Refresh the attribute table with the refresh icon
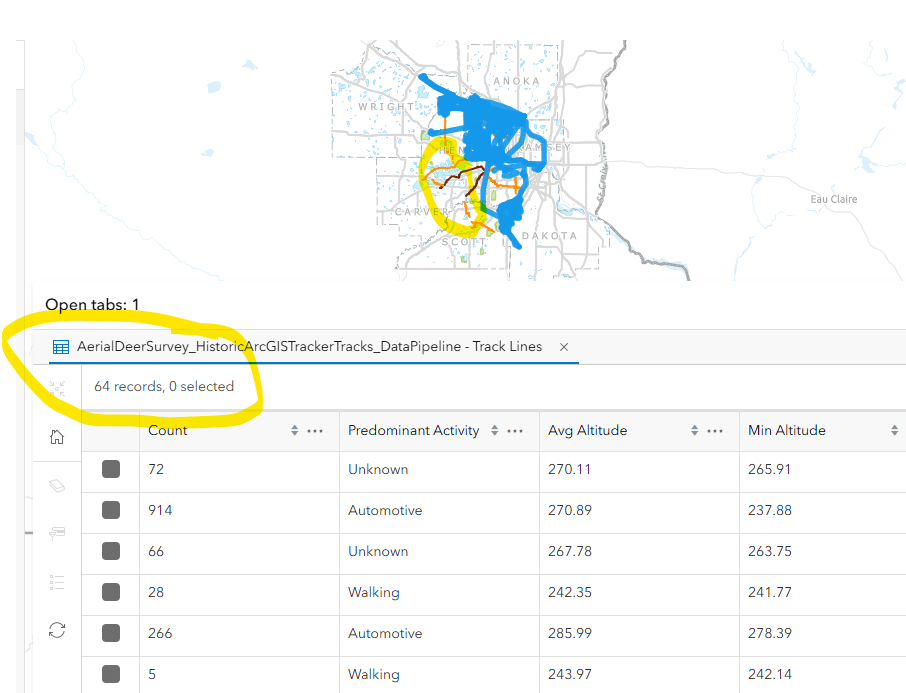Viewport: 906px width, 693px height. pyautogui.click(x=57, y=630)
